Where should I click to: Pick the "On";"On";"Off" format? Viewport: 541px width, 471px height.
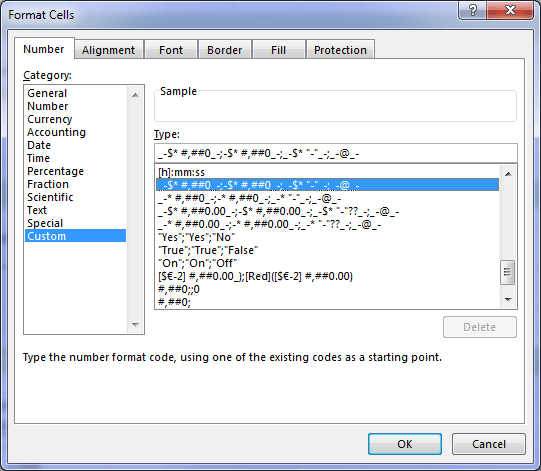(327, 263)
